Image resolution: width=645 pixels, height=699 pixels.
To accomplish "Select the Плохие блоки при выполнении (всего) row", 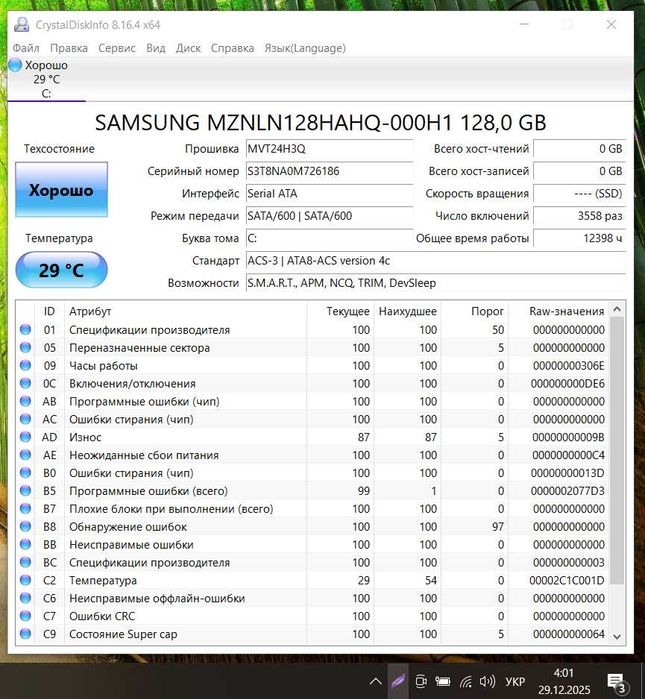I will (x=313, y=509).
